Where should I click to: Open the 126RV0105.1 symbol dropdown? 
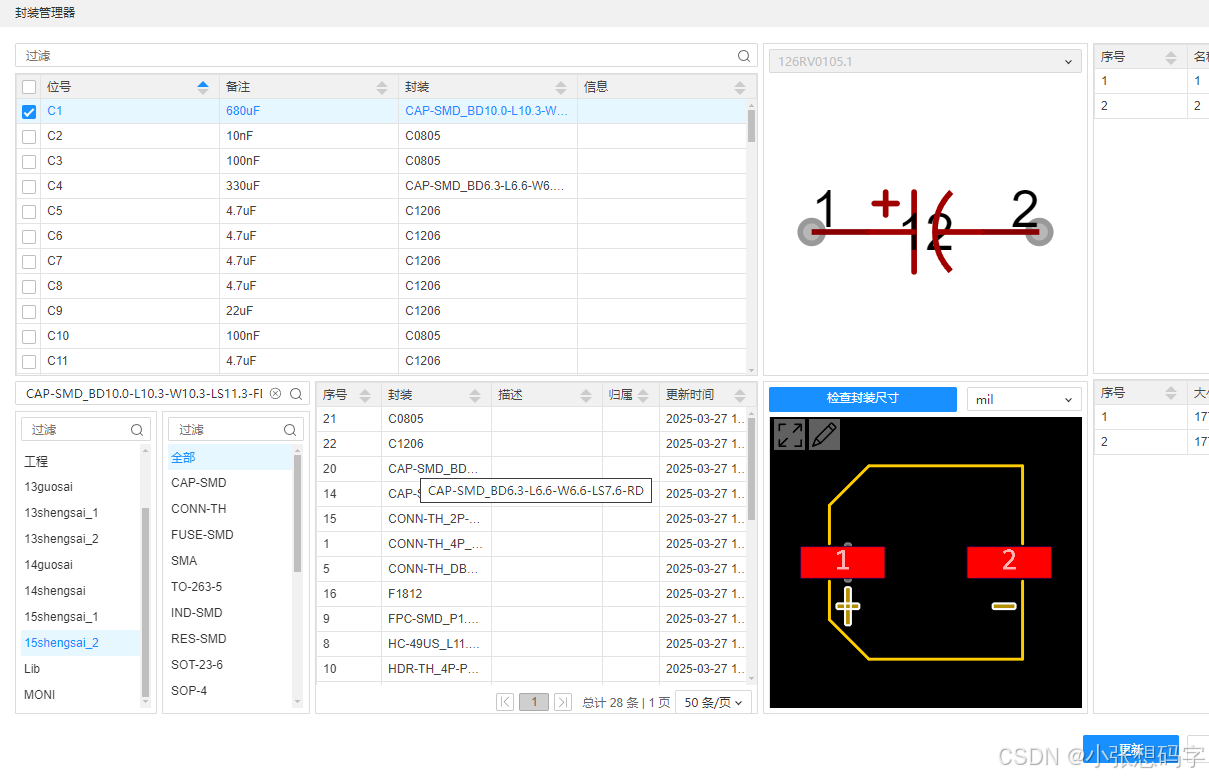click(925, 61)
